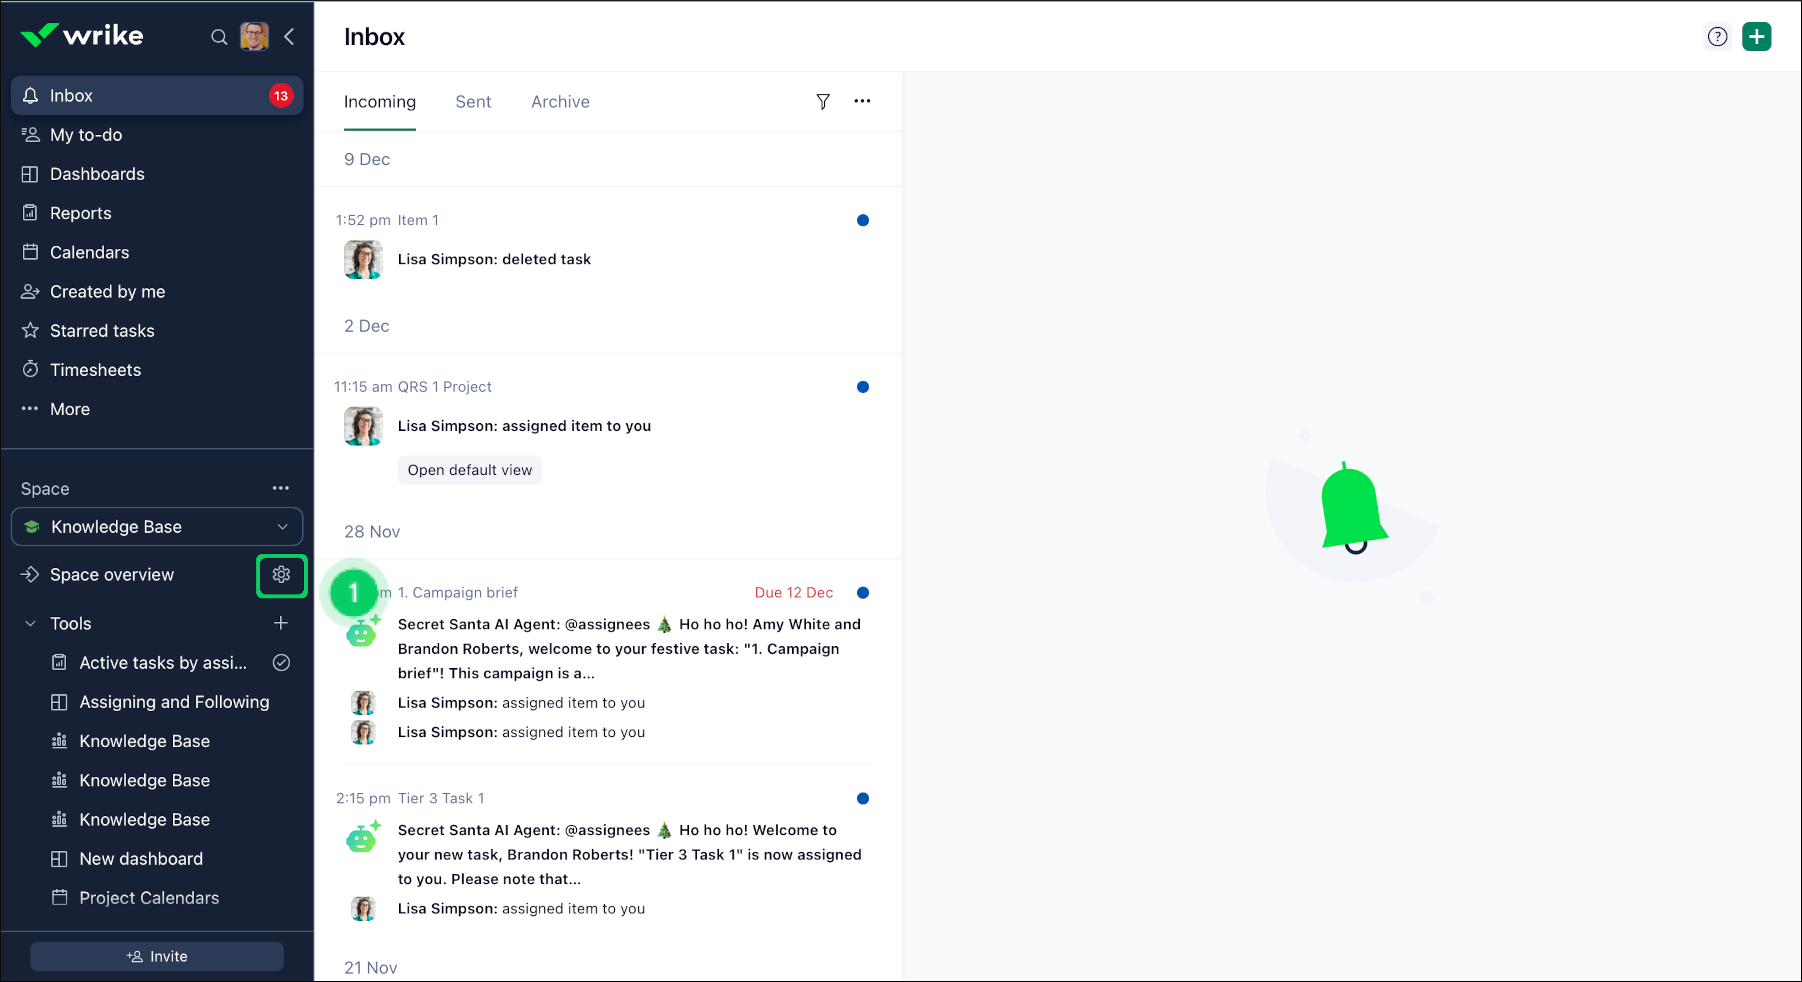The height and width of the screenshot is (982, 1802).
Task: Click the Invite button
Action: tap(157, 956)
